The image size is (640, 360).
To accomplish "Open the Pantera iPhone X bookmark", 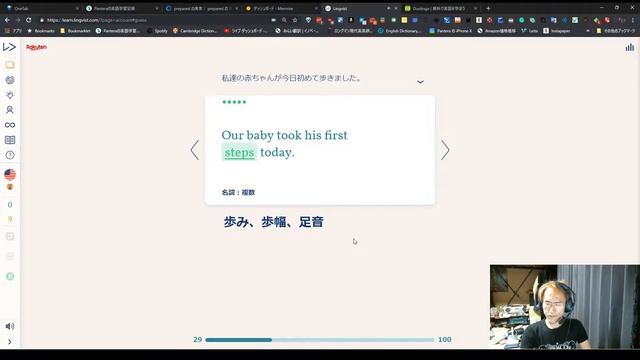I will coord(450,31).
